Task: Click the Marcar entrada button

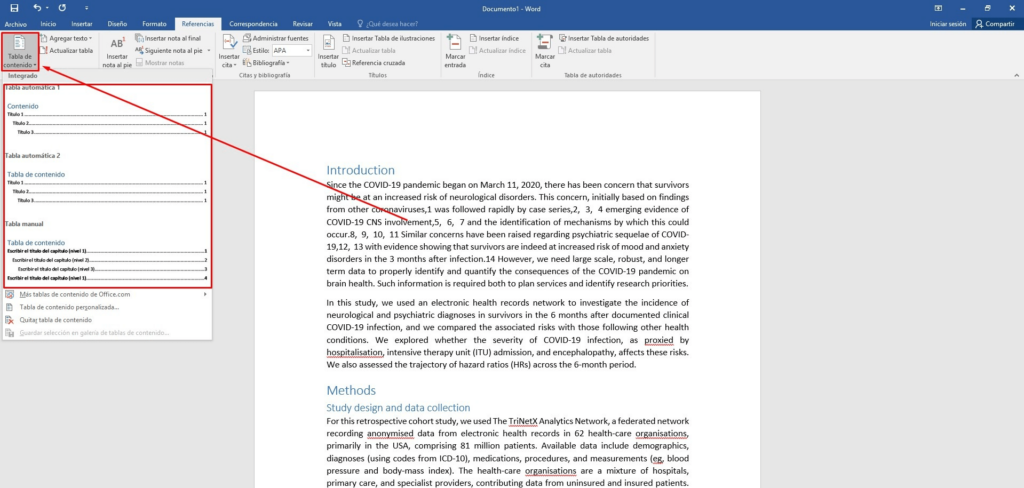Action: [455, 52]
